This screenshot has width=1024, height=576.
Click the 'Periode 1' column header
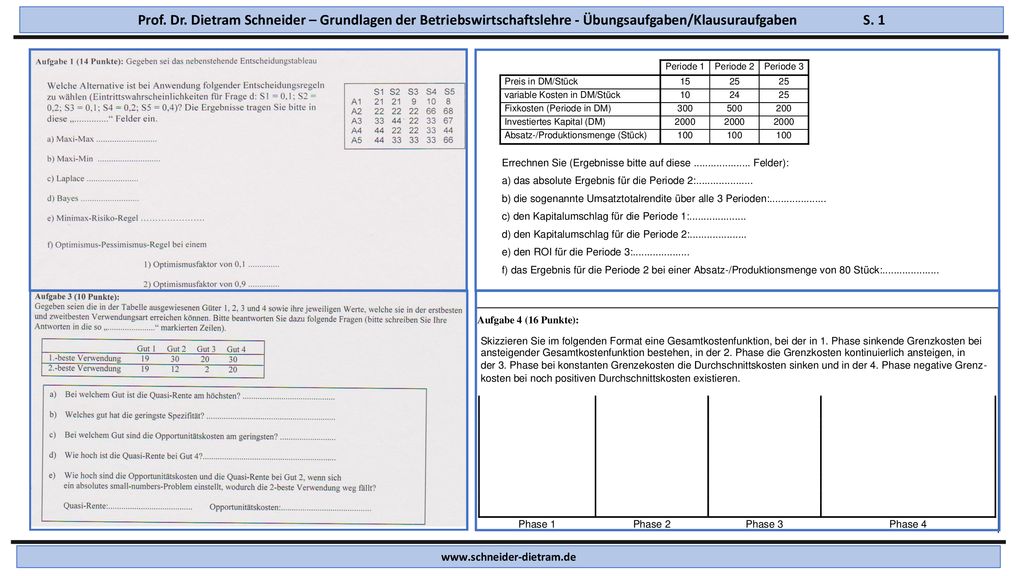point(684,67)
